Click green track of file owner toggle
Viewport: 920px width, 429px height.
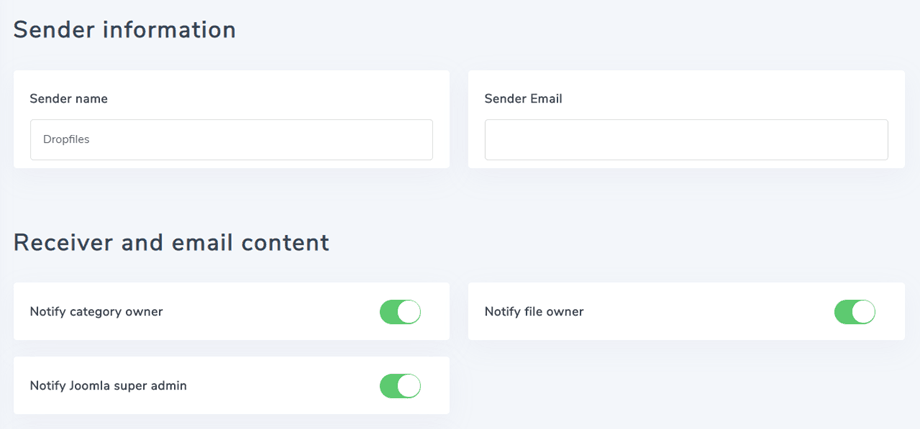click(843, 312)
